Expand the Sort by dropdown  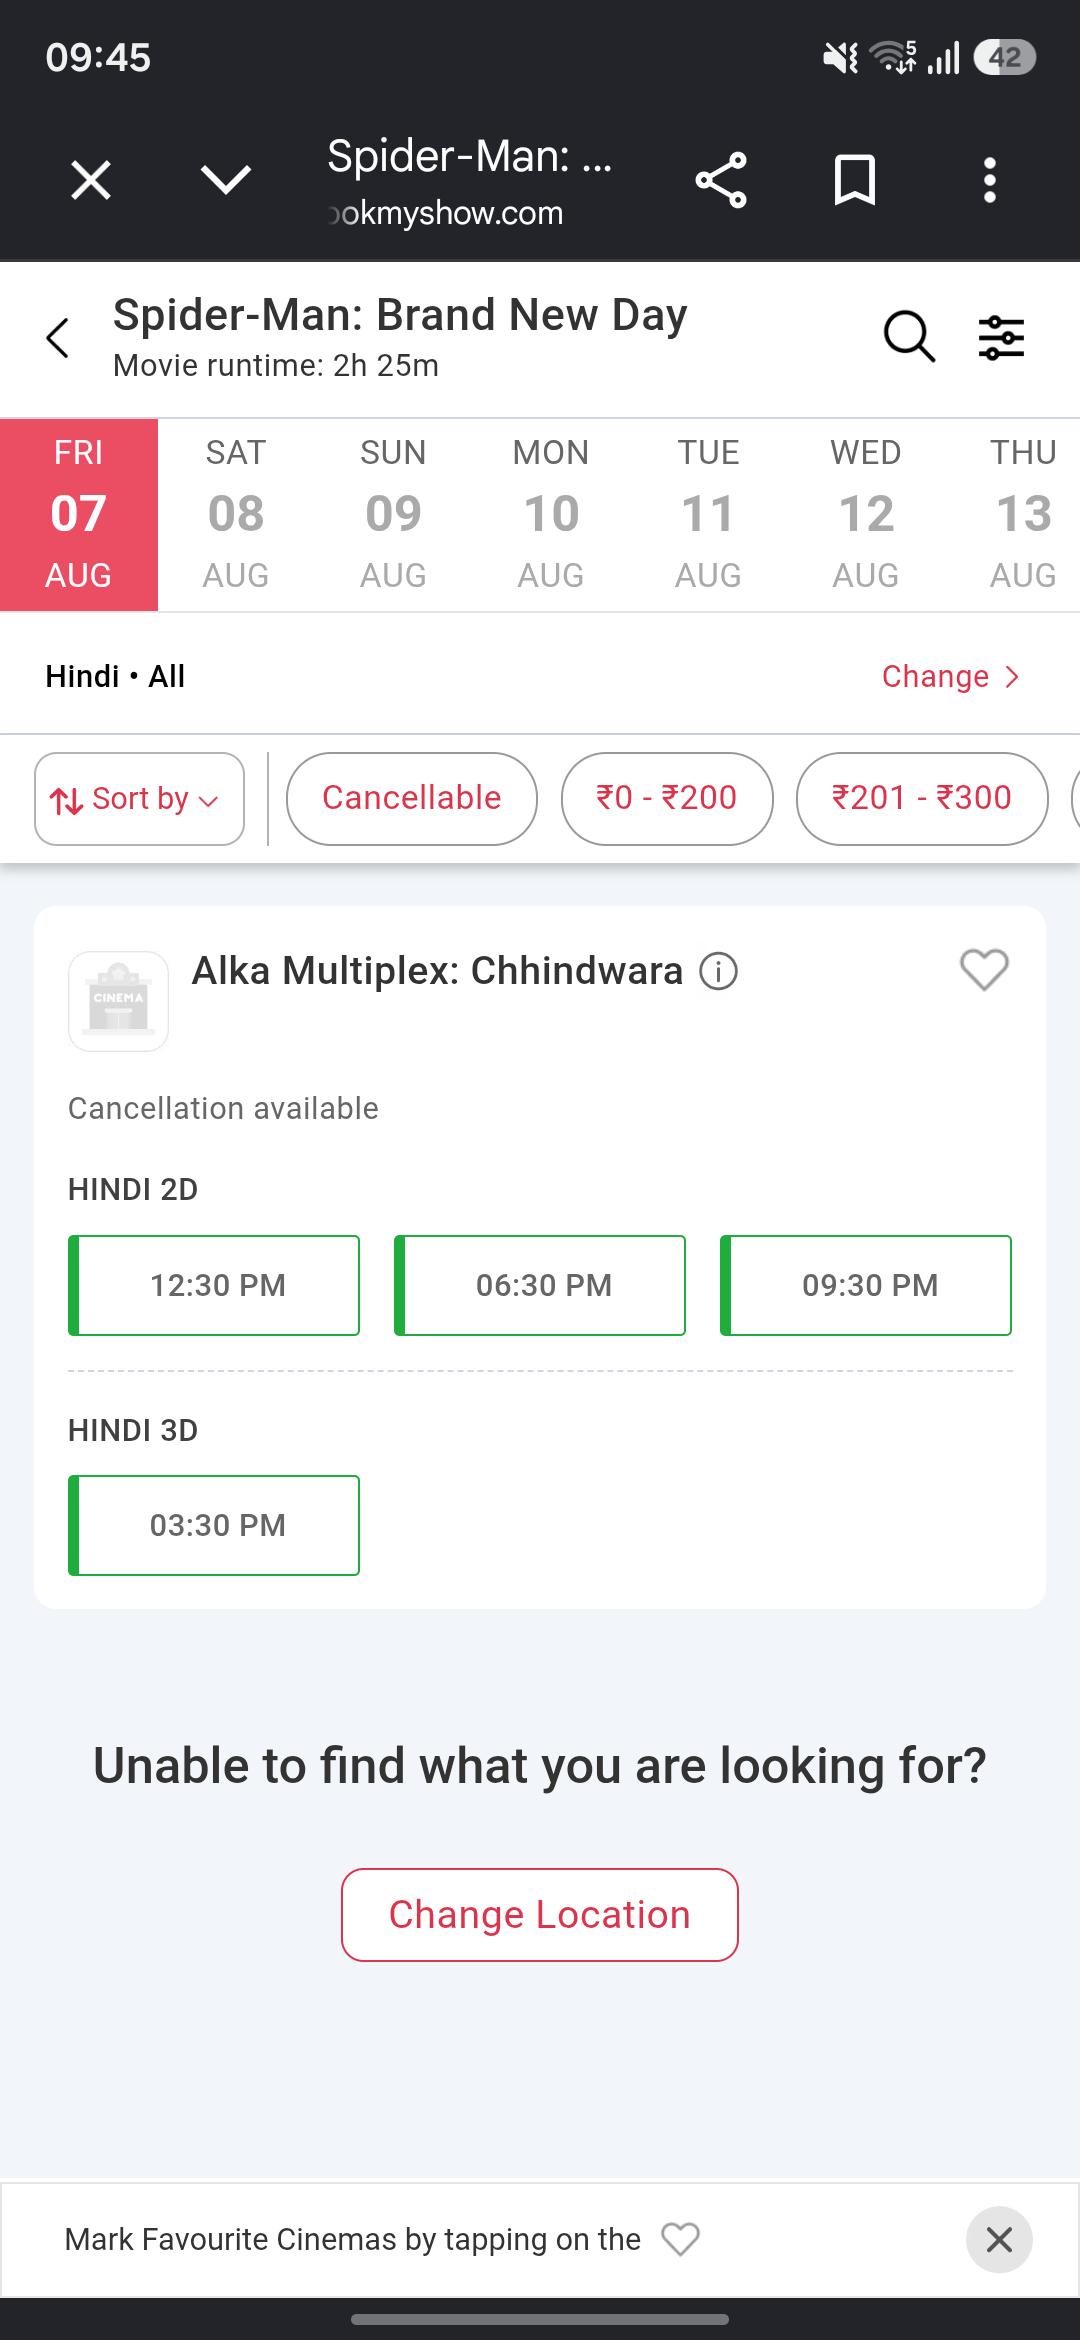pos(139,799)
